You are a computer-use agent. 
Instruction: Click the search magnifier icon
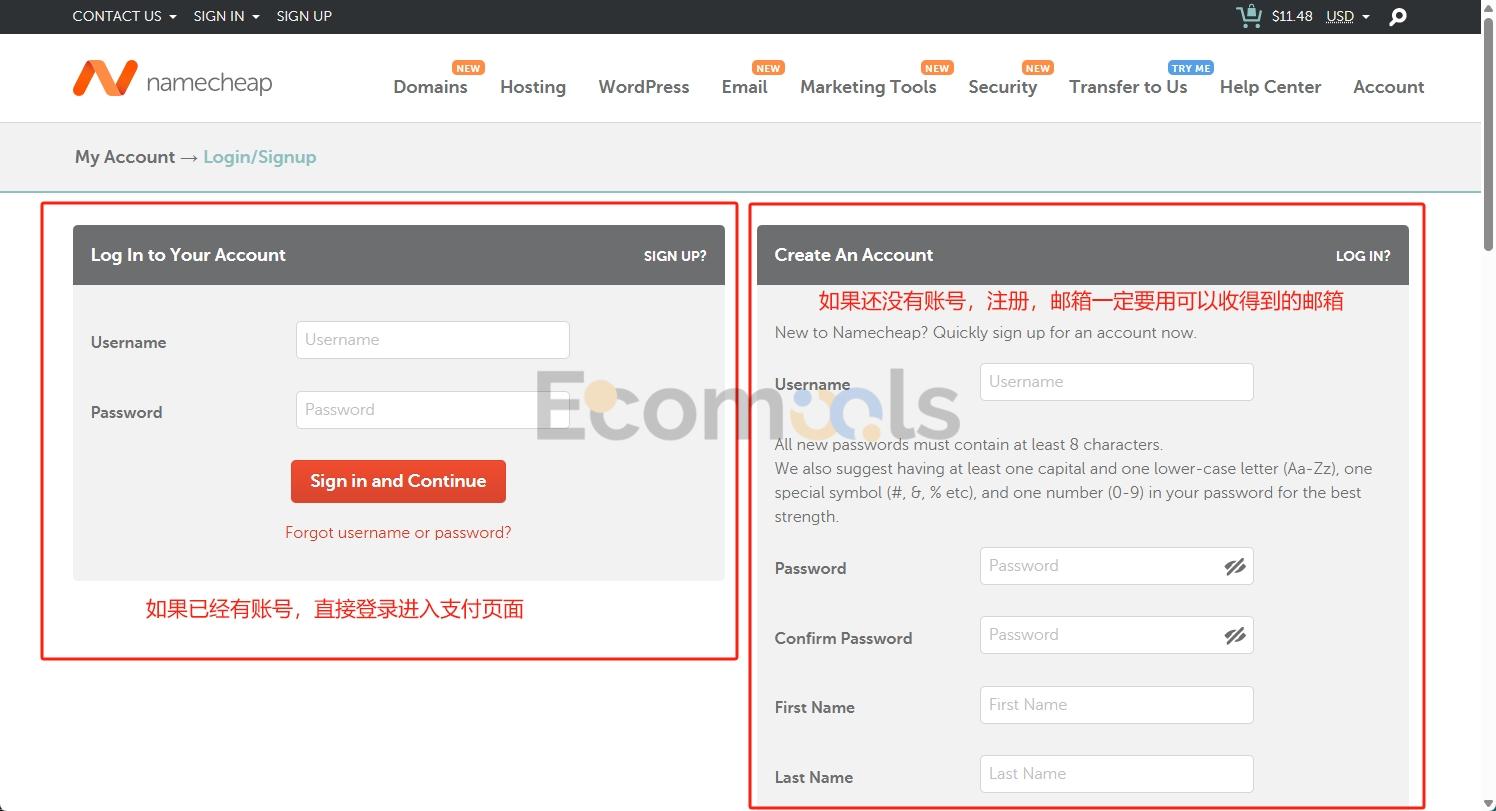[1398, 17]
